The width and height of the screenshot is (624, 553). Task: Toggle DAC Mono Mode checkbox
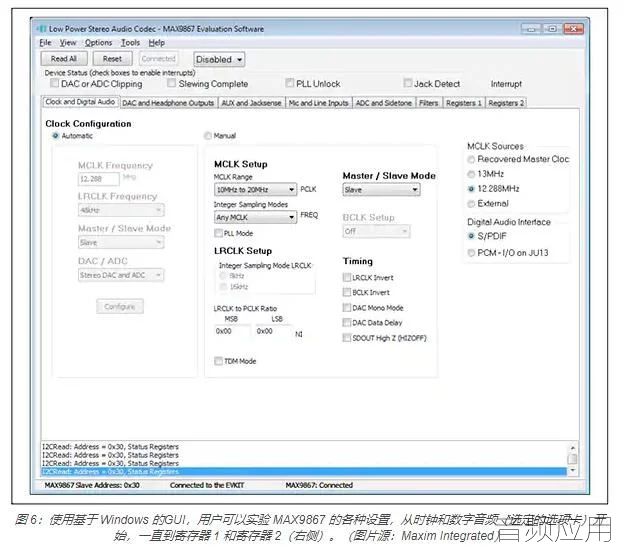point(347,308)
